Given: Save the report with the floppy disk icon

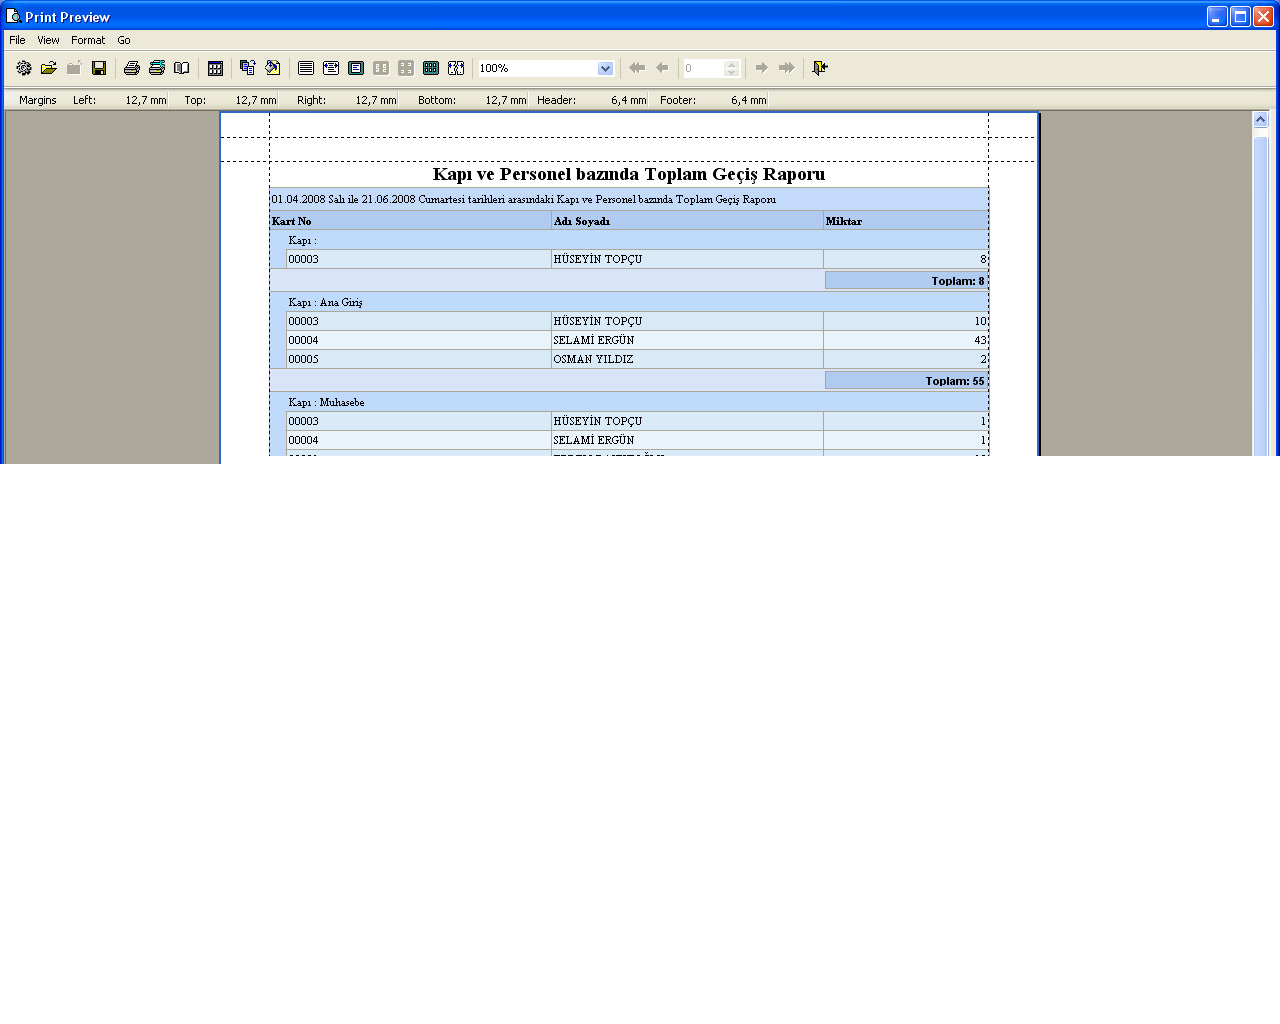Looking at the screenshot, I should click(x=99, y=68).
